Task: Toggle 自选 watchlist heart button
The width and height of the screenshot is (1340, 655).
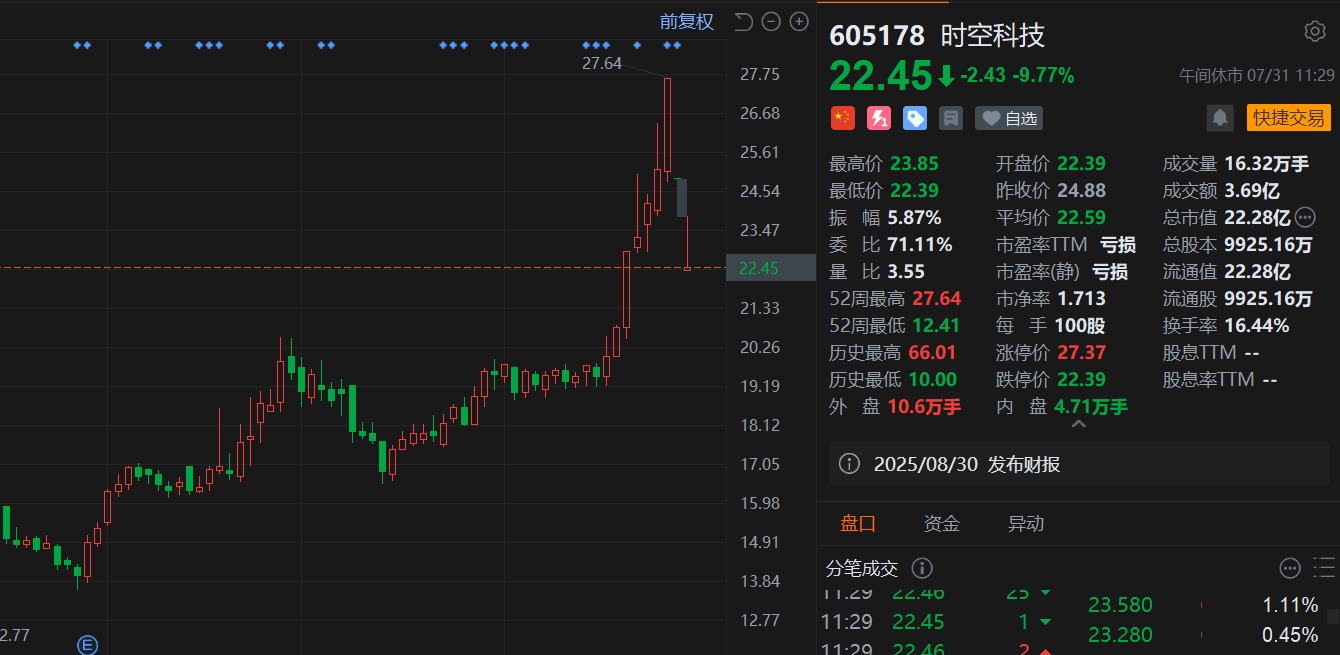Action: tap(1009, 118)
